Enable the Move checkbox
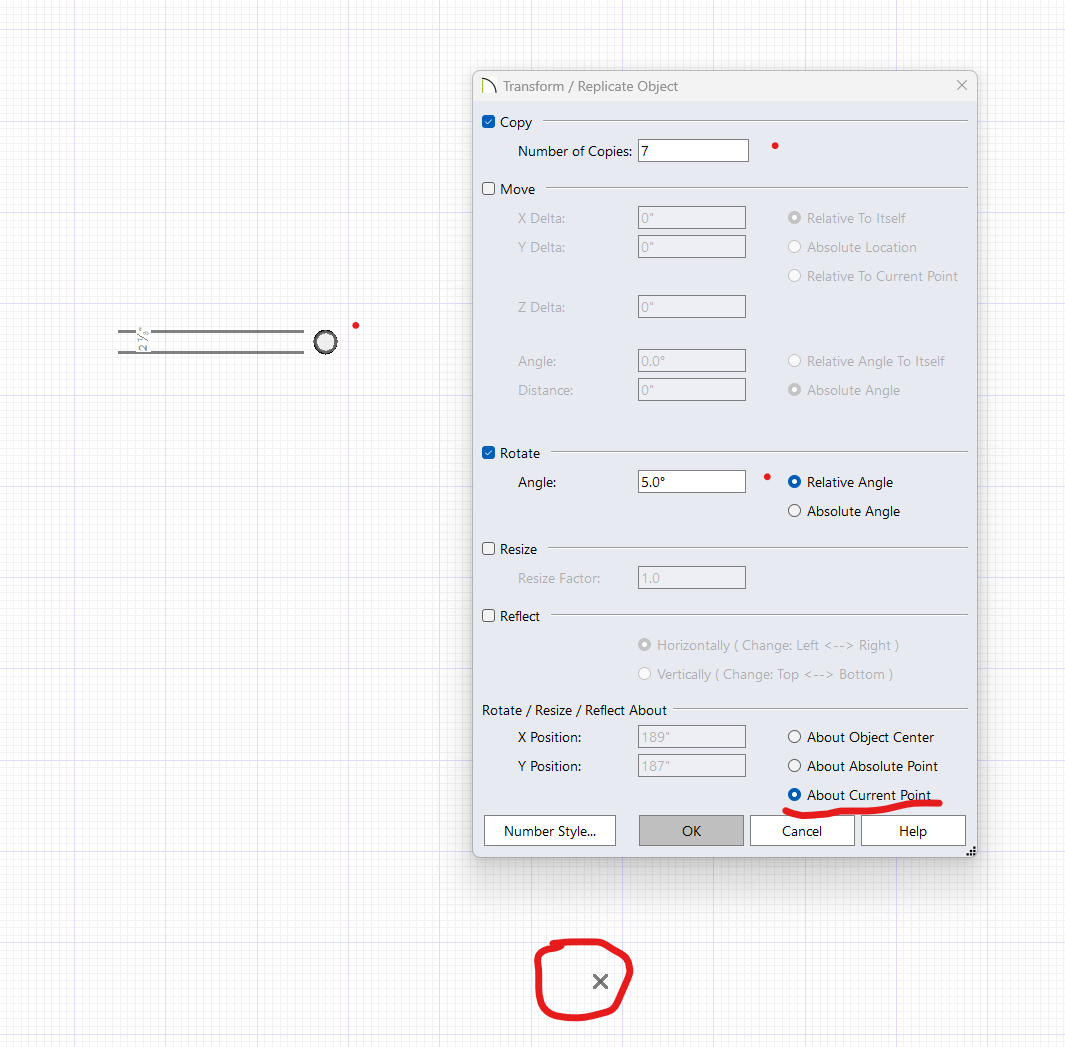1065x1047 pixels. [x=489, y=189]
